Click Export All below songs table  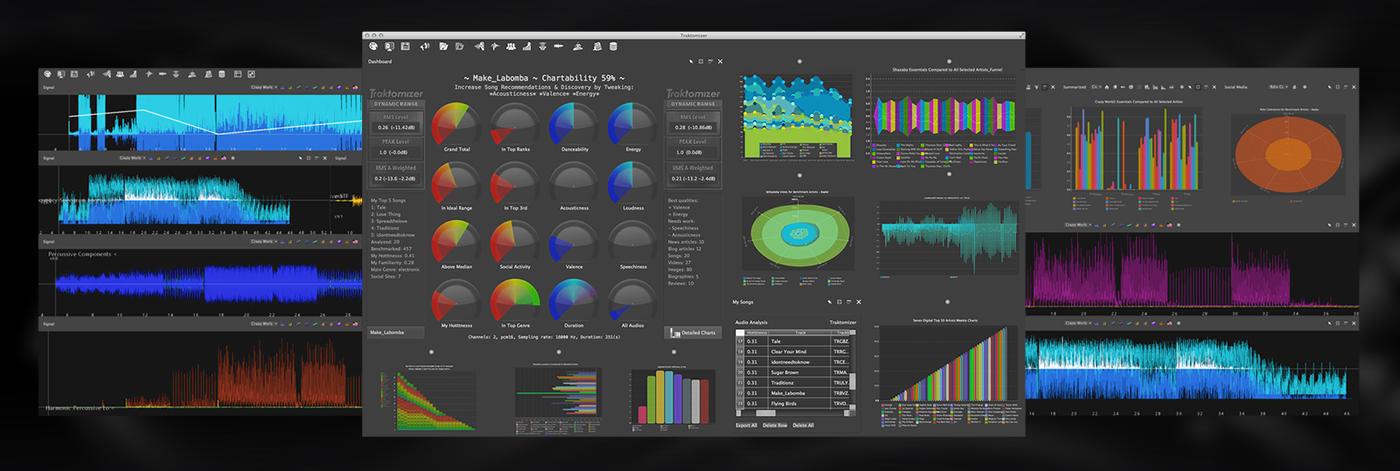746,425
